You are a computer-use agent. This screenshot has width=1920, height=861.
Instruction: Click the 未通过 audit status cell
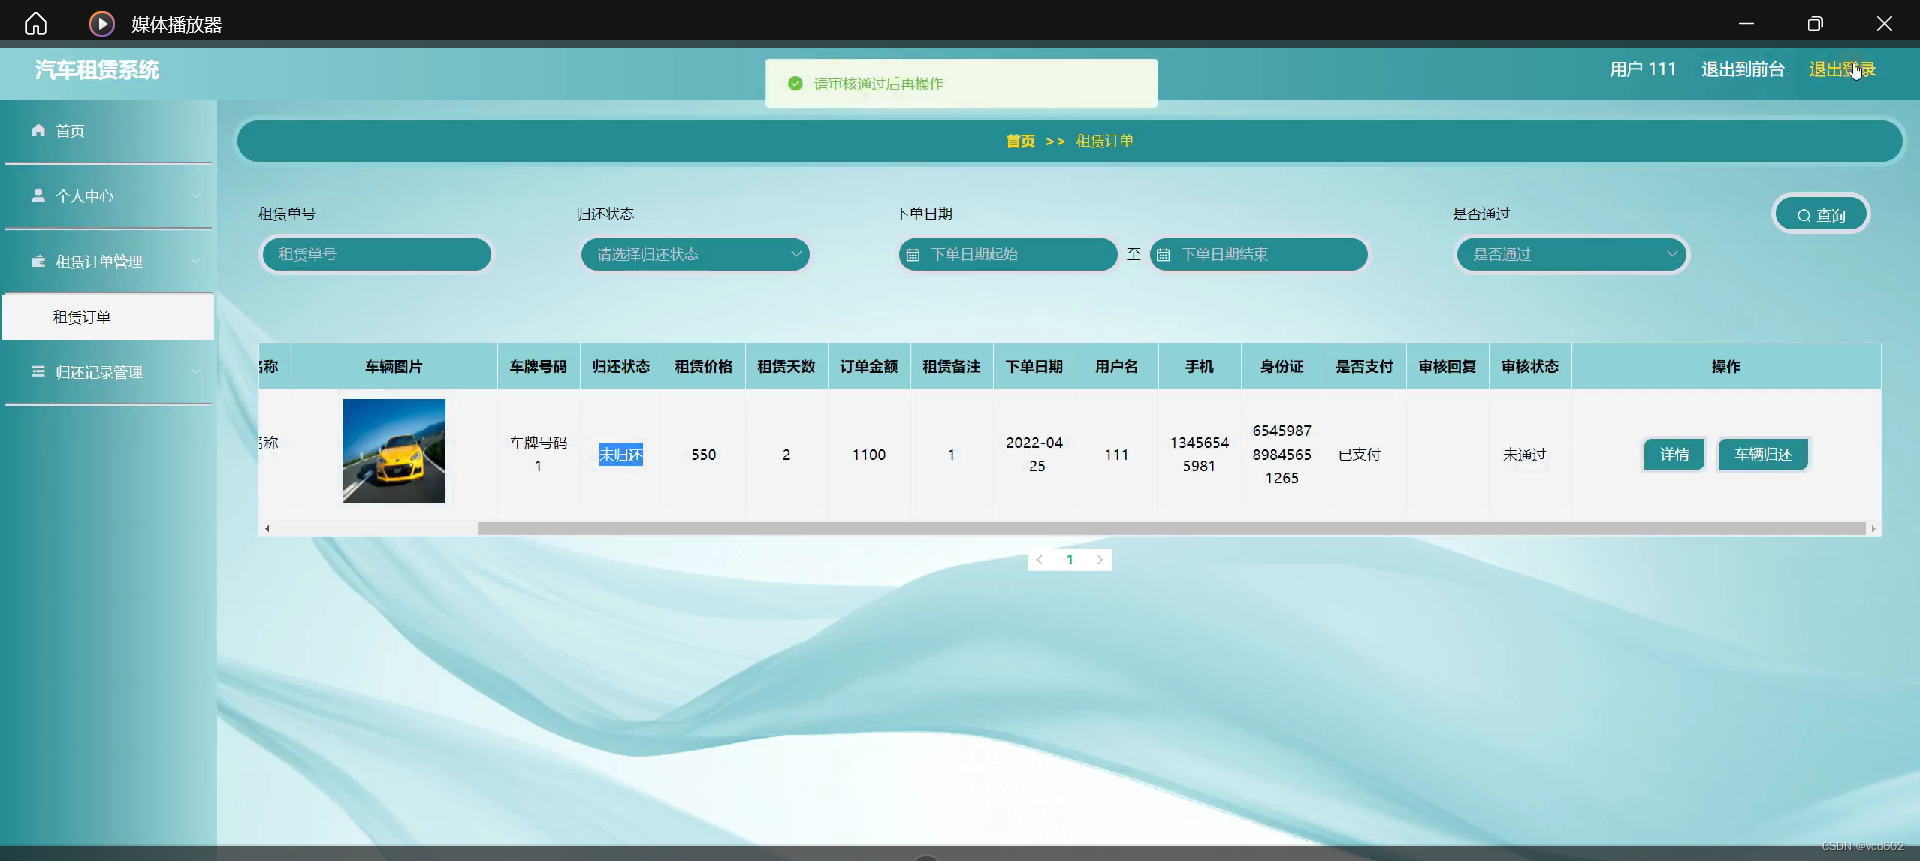coord(1524,455)
